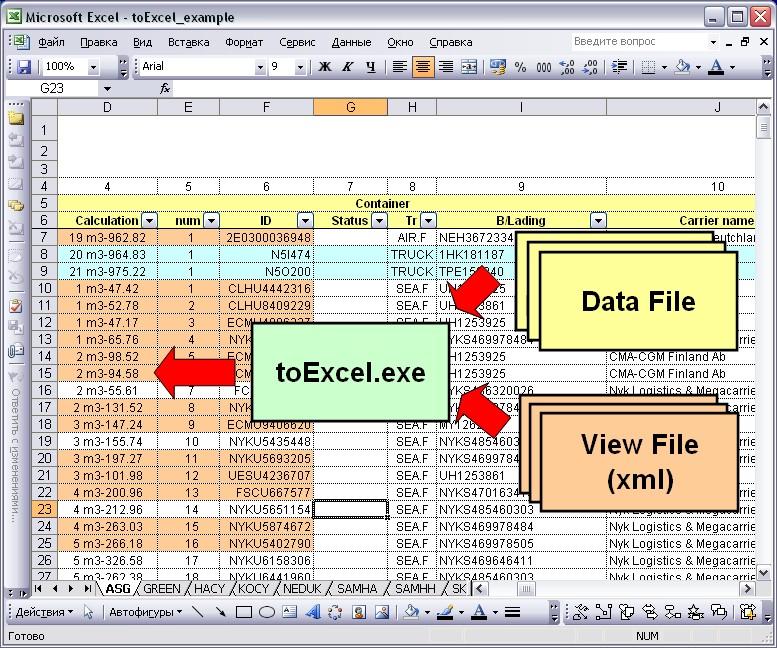Image resolution: width=777 pixels, height=648 pixels.
Task: Align cell text left
Action: point(399,66)
